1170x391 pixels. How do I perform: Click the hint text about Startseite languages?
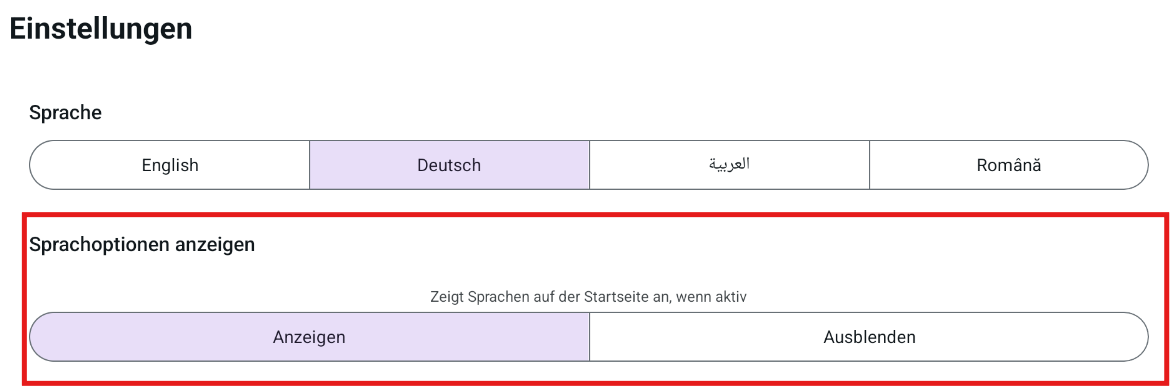(589, 296)
